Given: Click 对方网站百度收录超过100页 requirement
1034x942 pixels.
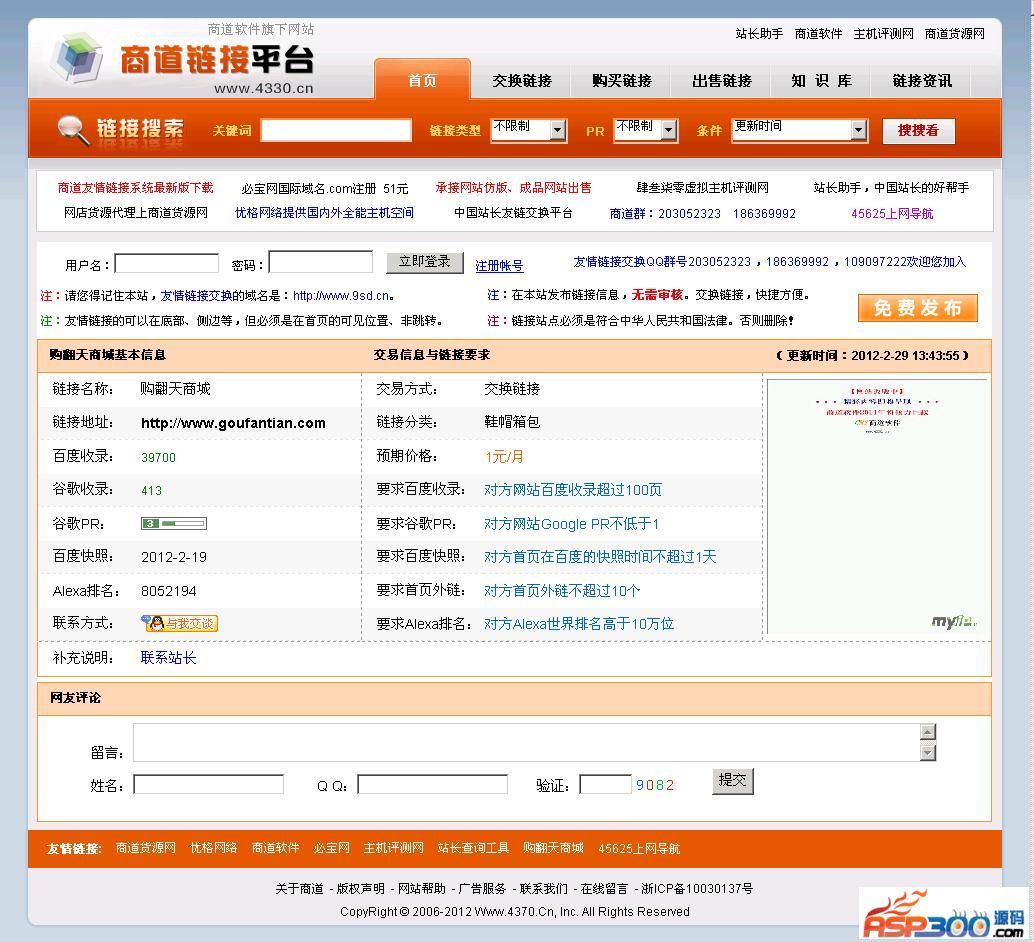Looking at the screenshot, I should [572, 490].
